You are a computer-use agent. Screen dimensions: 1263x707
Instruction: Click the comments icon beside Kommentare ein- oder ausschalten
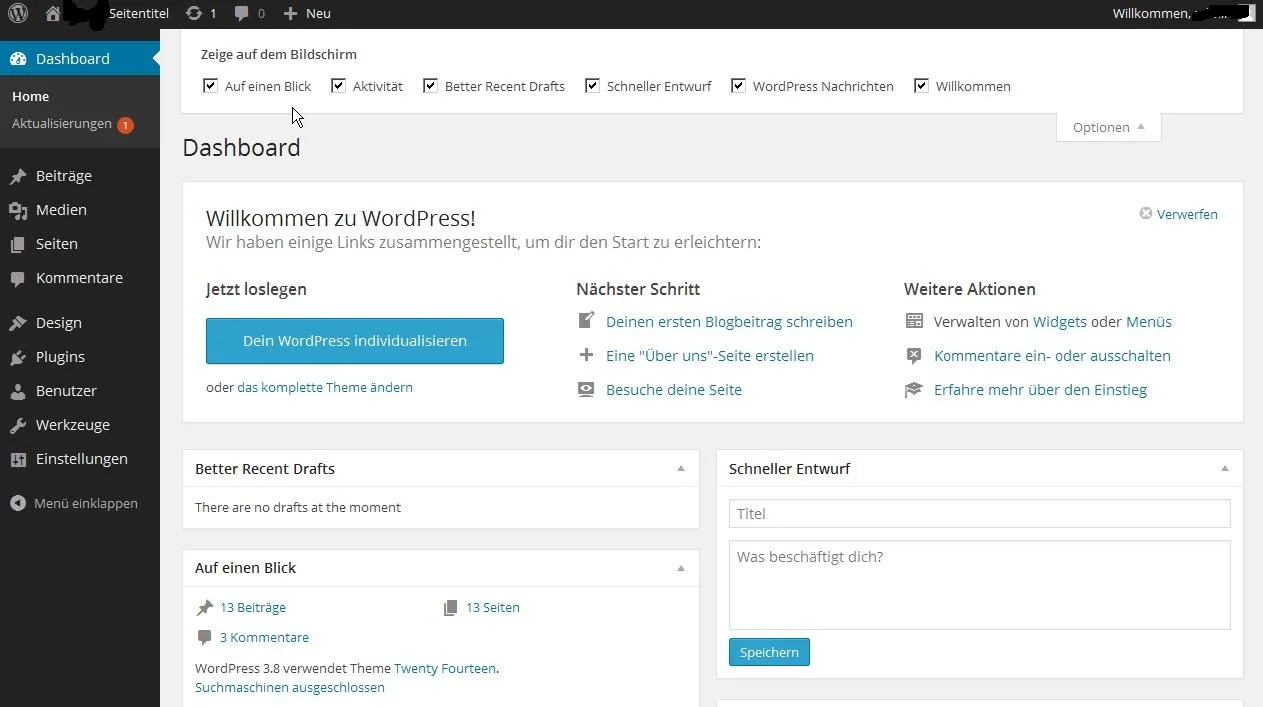[x=914, y=355]
